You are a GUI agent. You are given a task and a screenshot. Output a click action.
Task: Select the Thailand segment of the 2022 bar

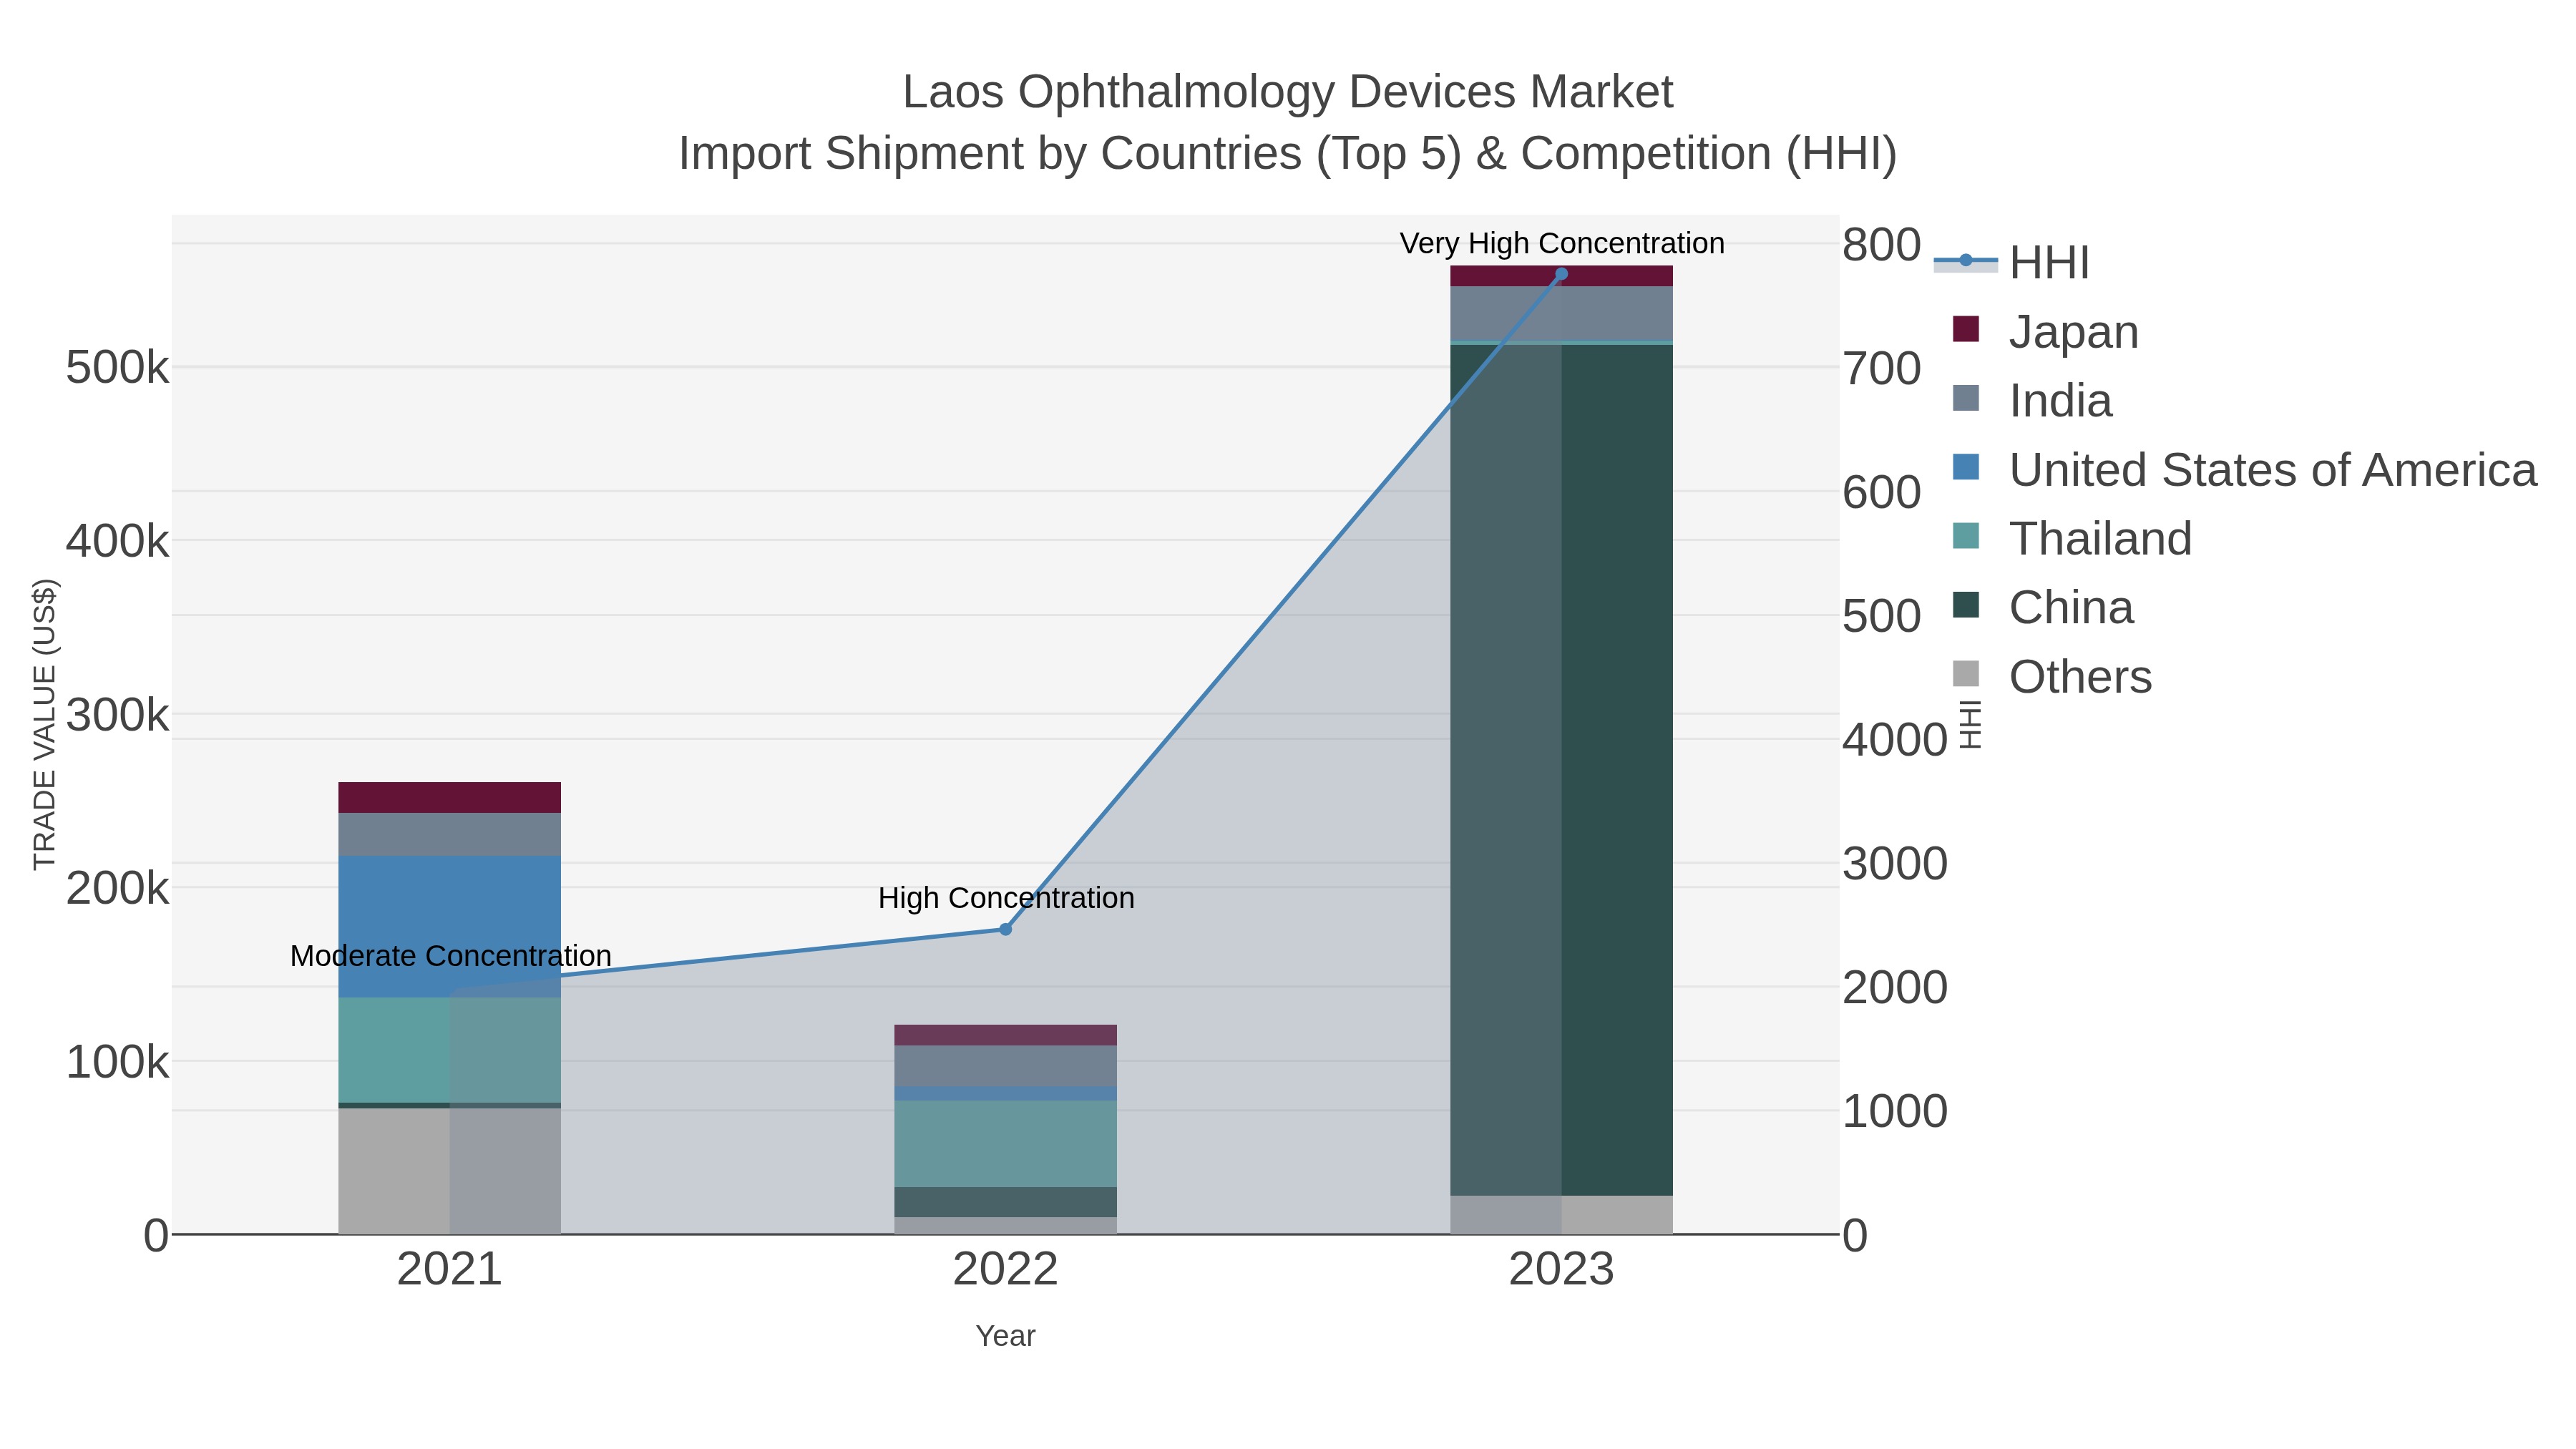(1005, 1144)
